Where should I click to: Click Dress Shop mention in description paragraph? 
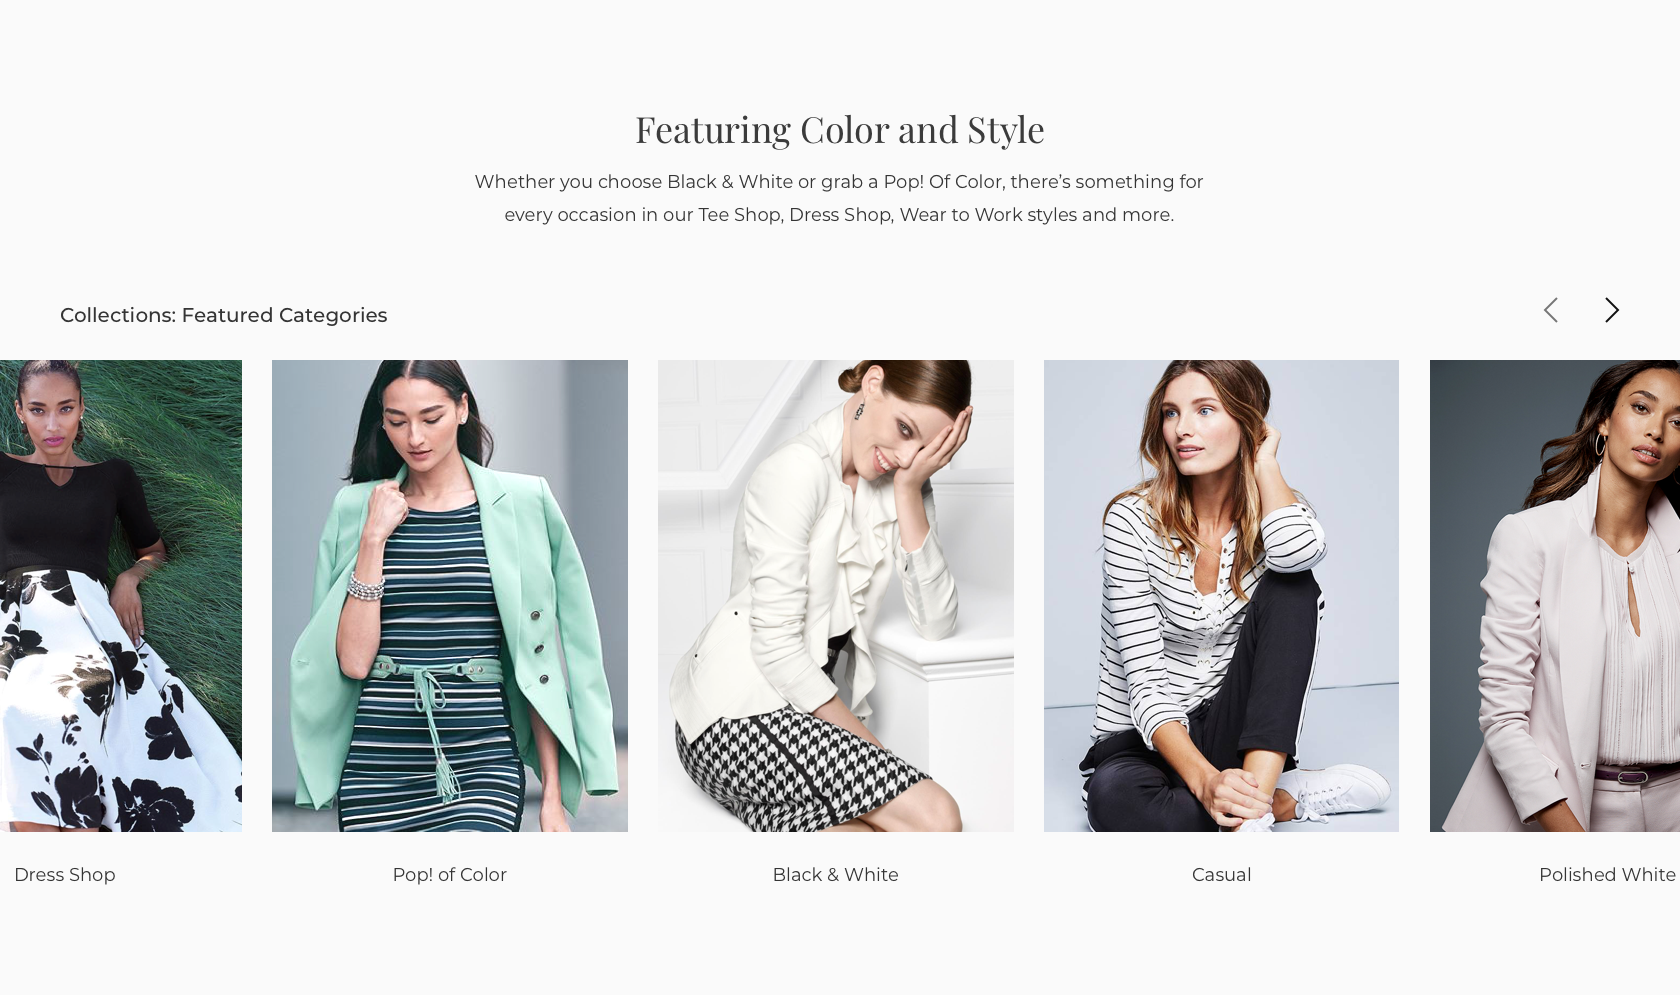tap(839, 214)
